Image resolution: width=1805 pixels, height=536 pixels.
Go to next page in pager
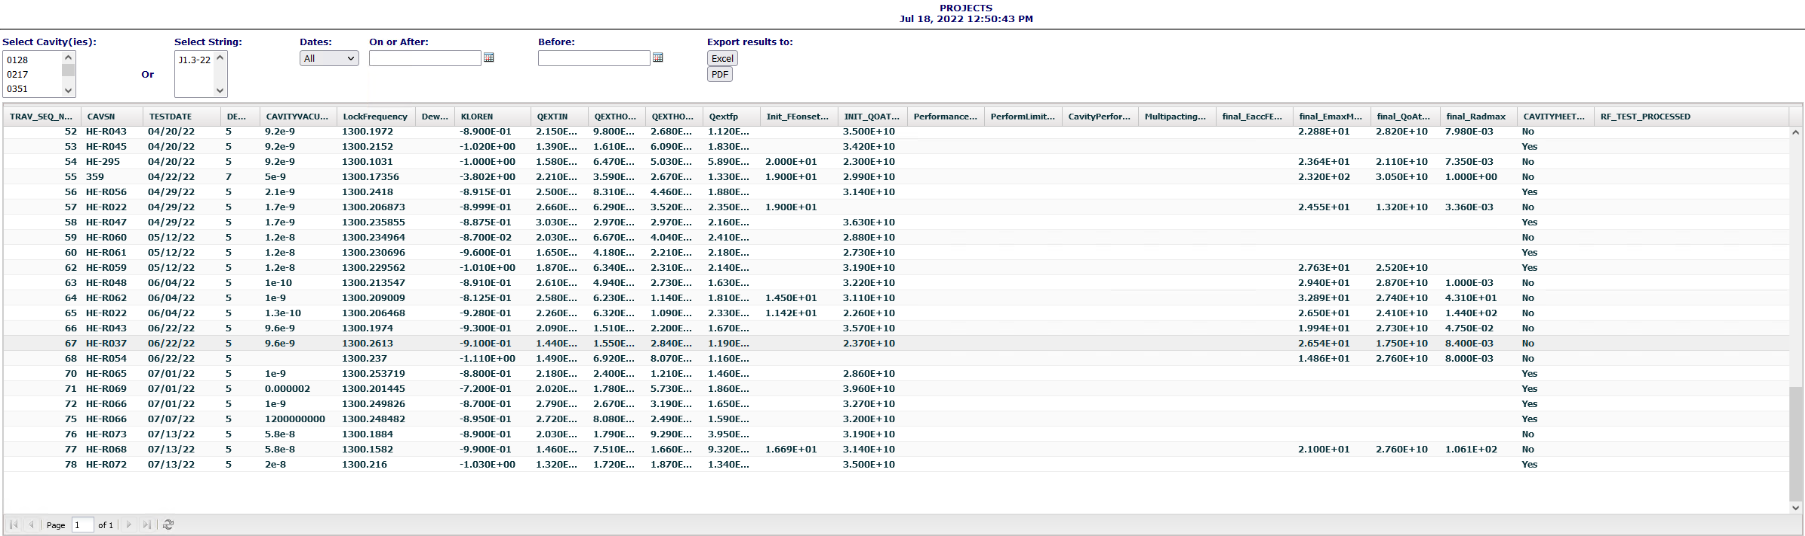coord(129,524)
